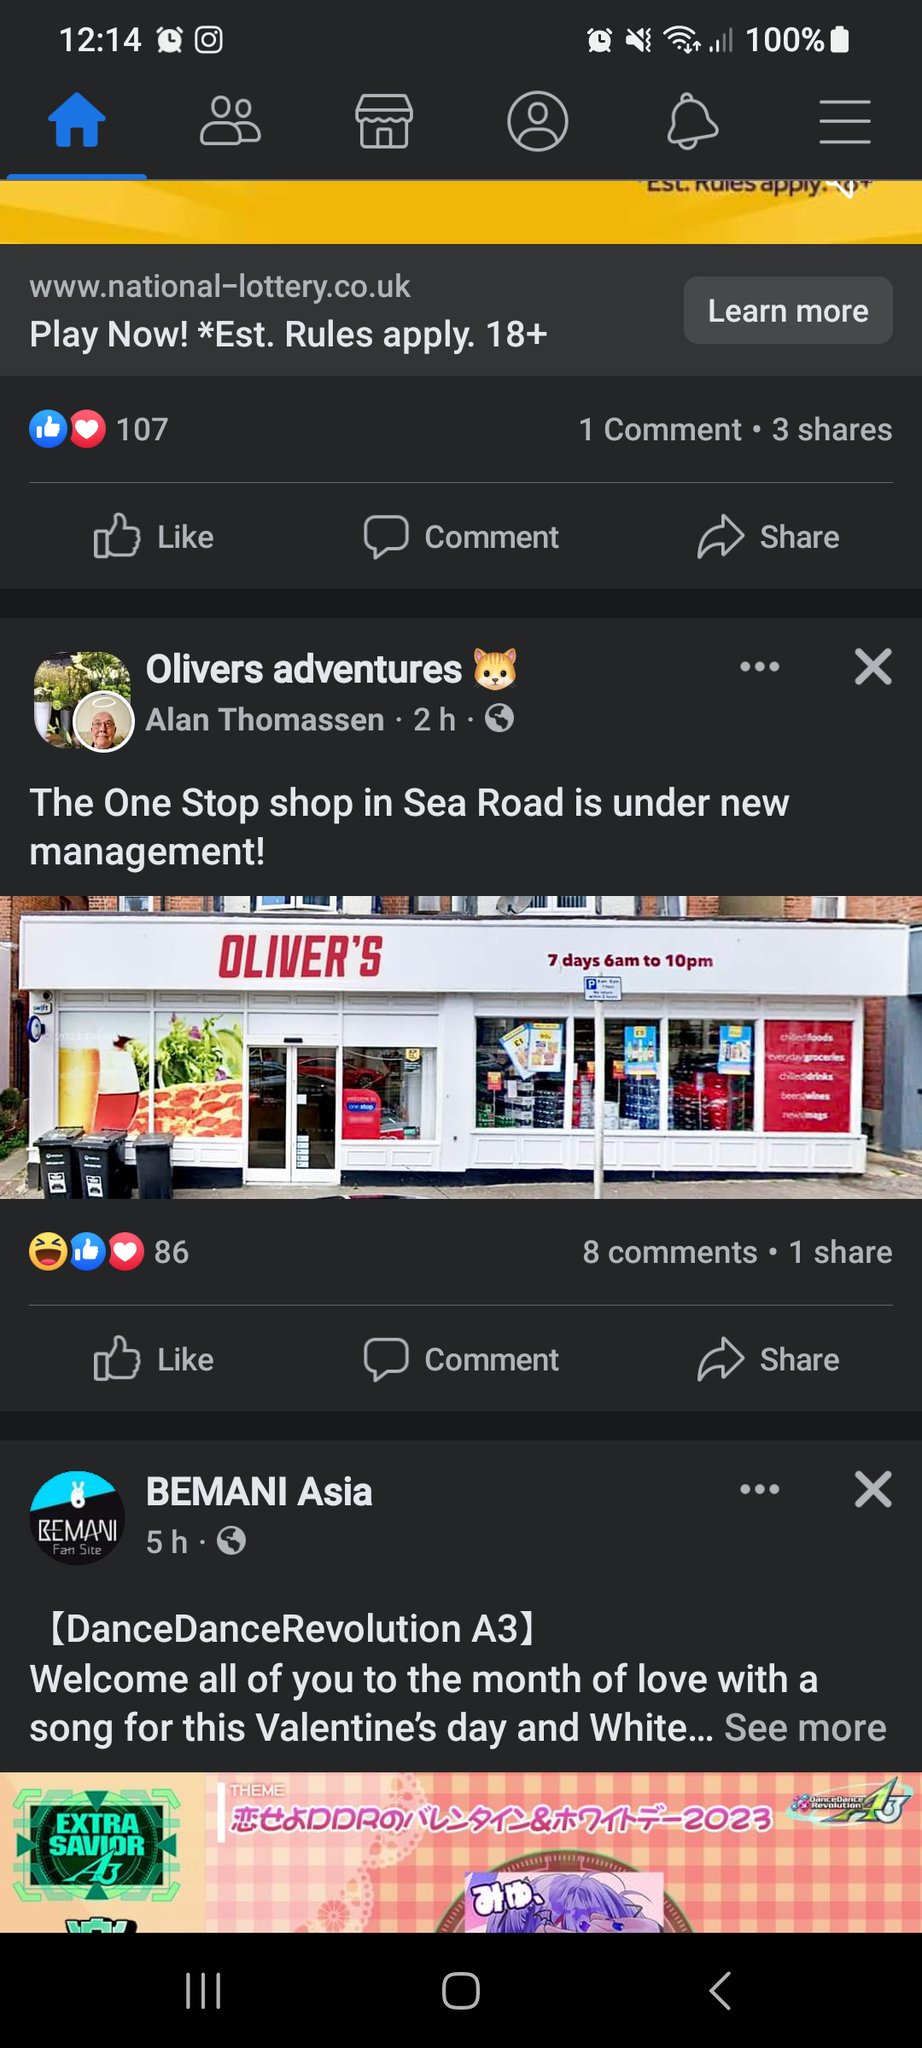Share the Olivers adventures post
This screenshot has height=2048, width=922.
coord(768,1360)
